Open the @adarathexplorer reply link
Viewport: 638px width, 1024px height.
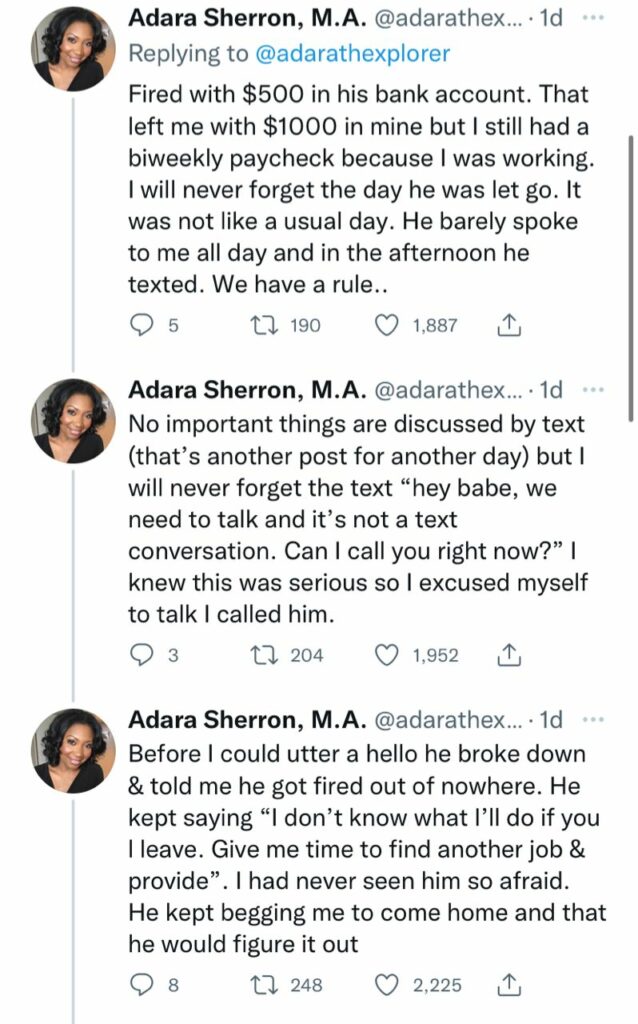tap(353, 53)
